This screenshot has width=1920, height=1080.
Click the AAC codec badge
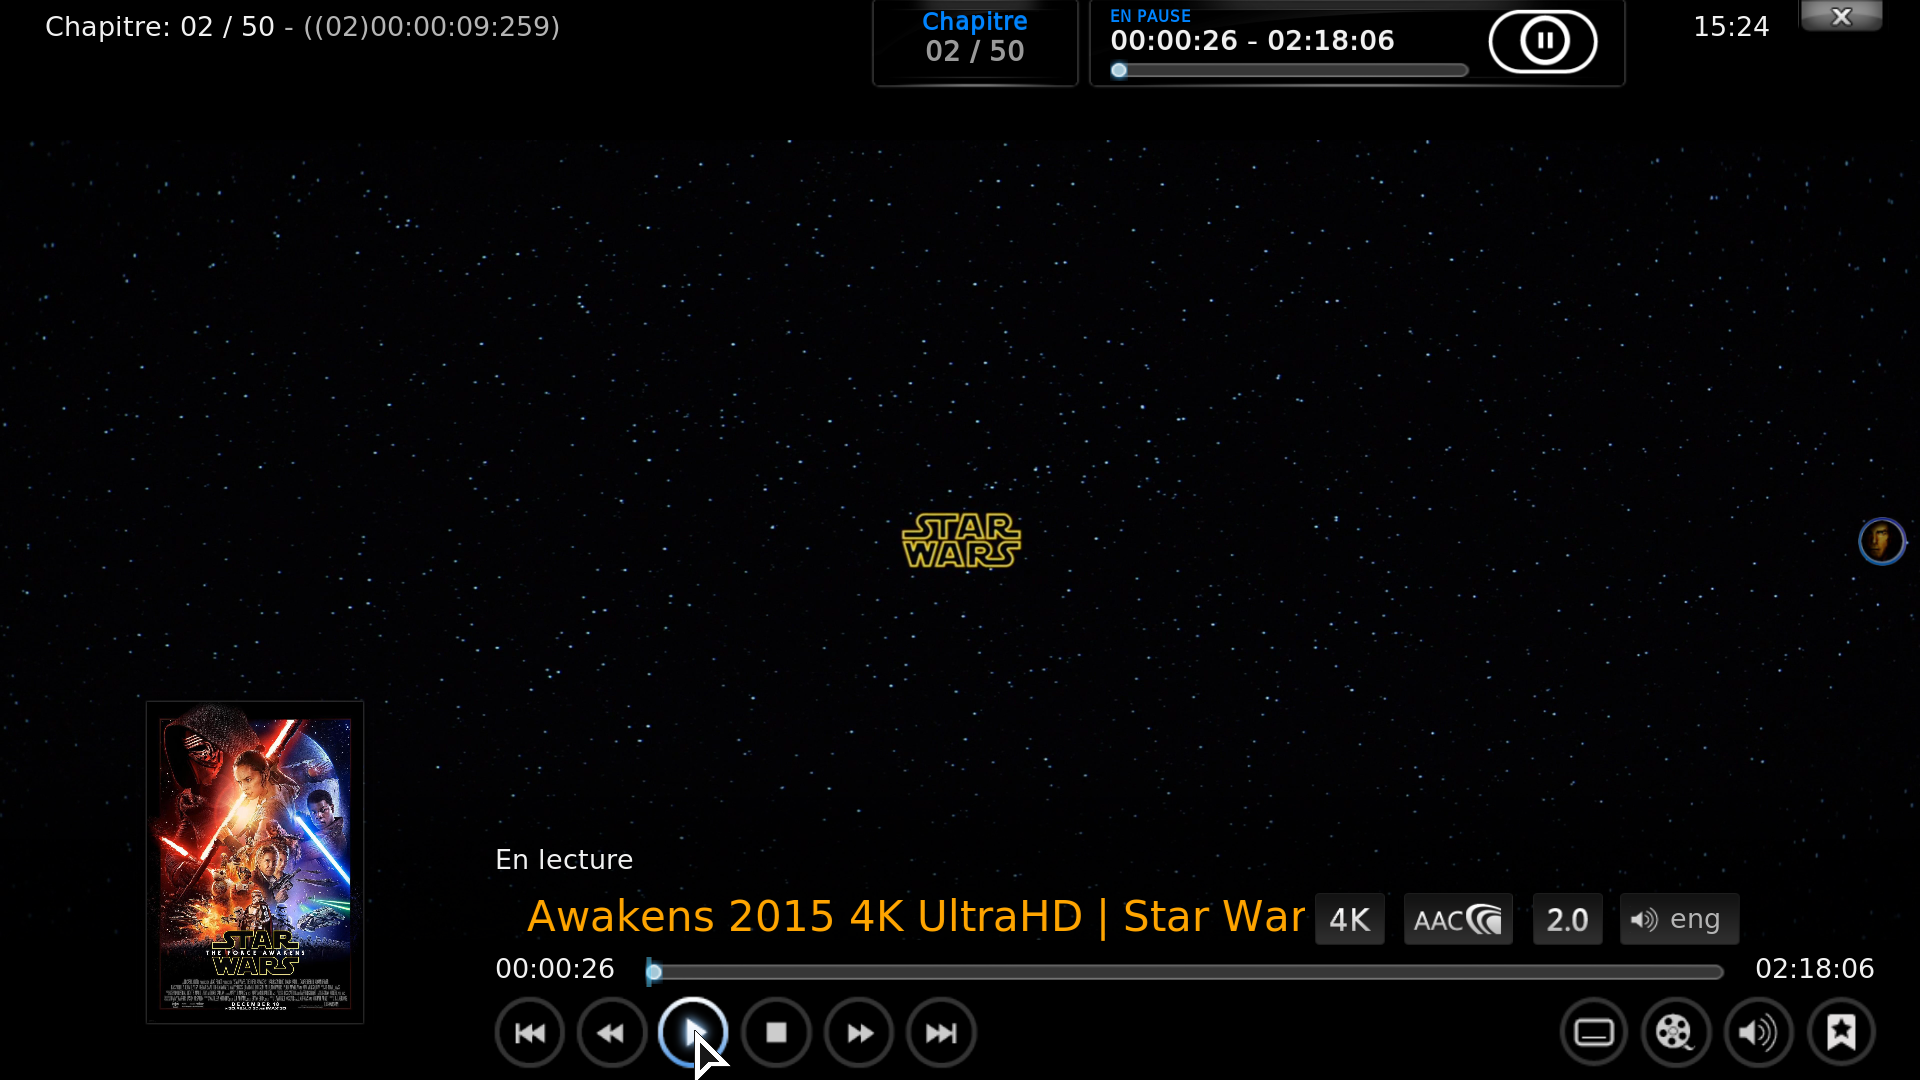[1457, 919]
